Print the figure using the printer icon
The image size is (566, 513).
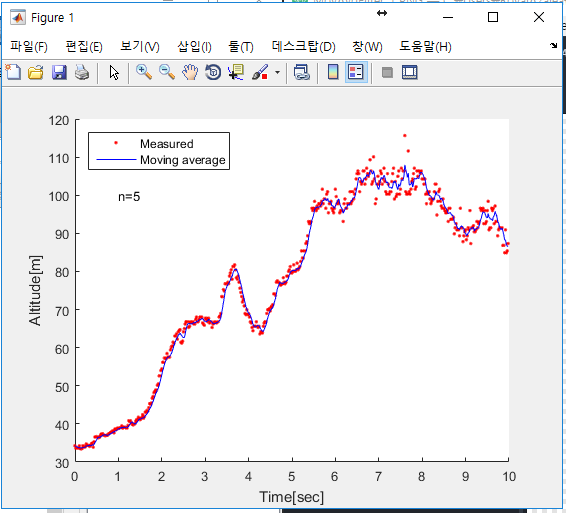(82, 72)
